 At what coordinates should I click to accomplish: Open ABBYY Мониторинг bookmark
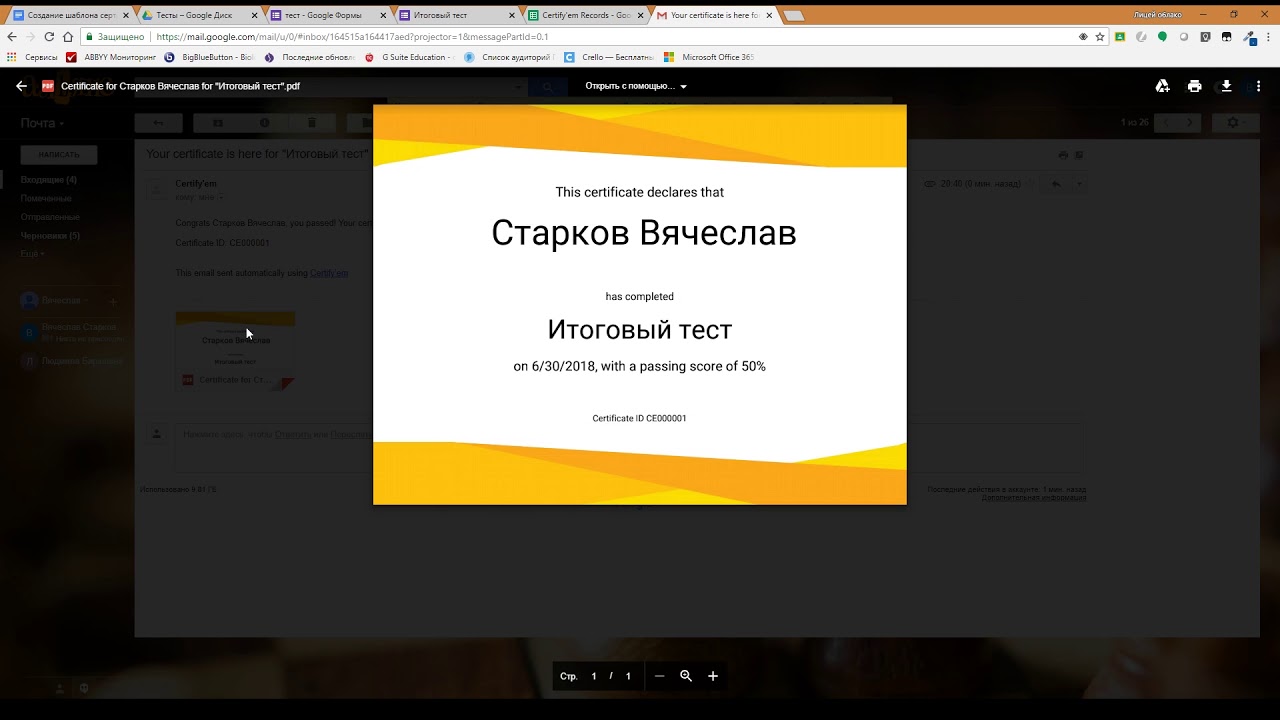tap(112, 57)
